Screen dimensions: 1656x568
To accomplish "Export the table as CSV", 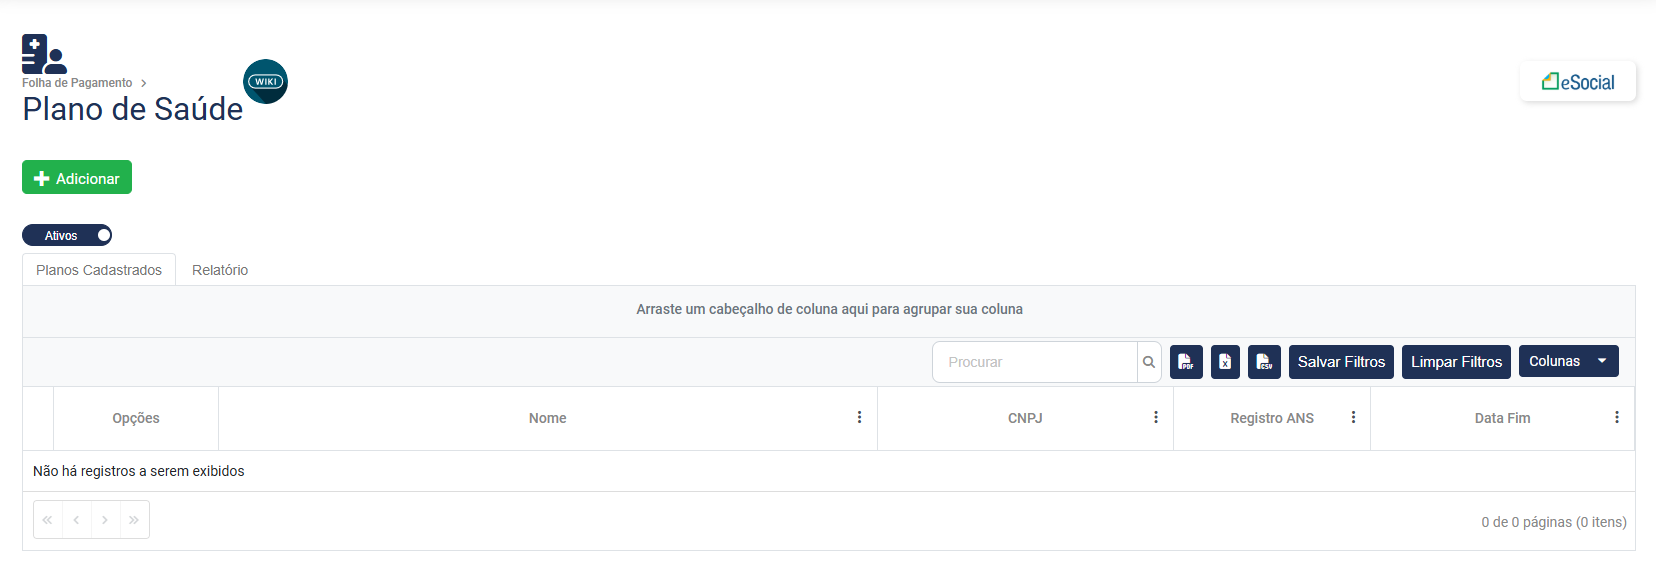I will point(1264,362).
